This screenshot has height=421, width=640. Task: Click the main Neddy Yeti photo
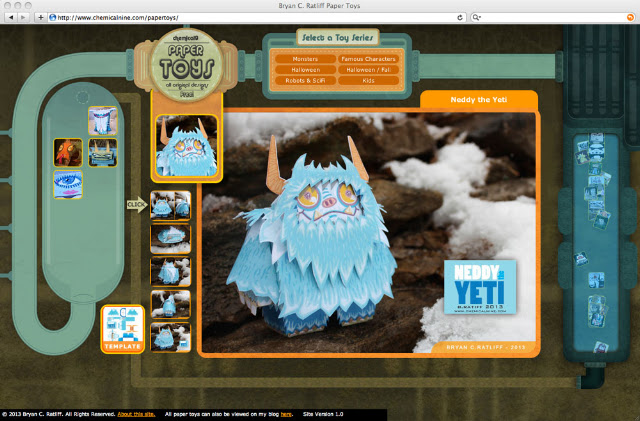pos(369,233)
